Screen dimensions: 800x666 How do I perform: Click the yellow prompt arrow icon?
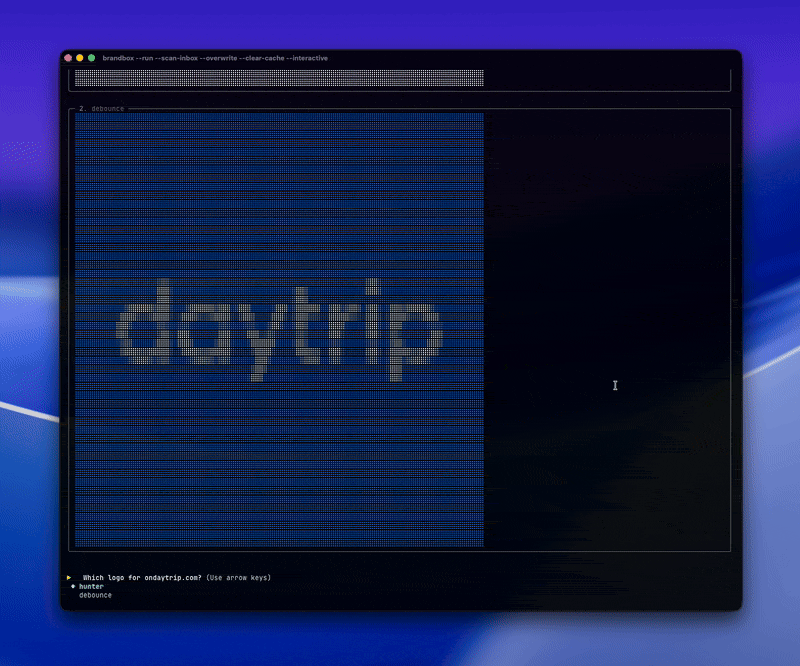coord(69,578)
